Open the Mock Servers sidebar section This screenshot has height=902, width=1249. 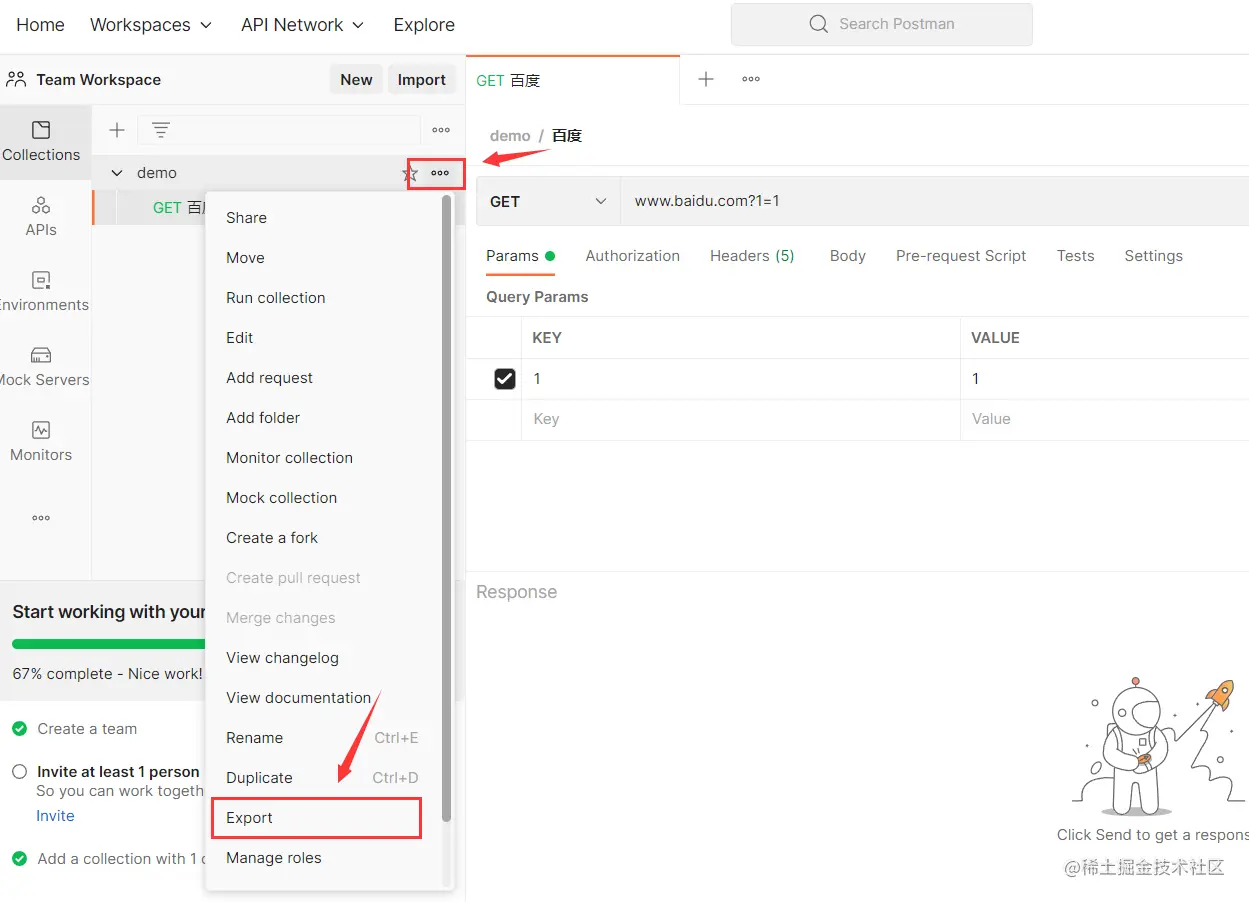coord(41,367)
